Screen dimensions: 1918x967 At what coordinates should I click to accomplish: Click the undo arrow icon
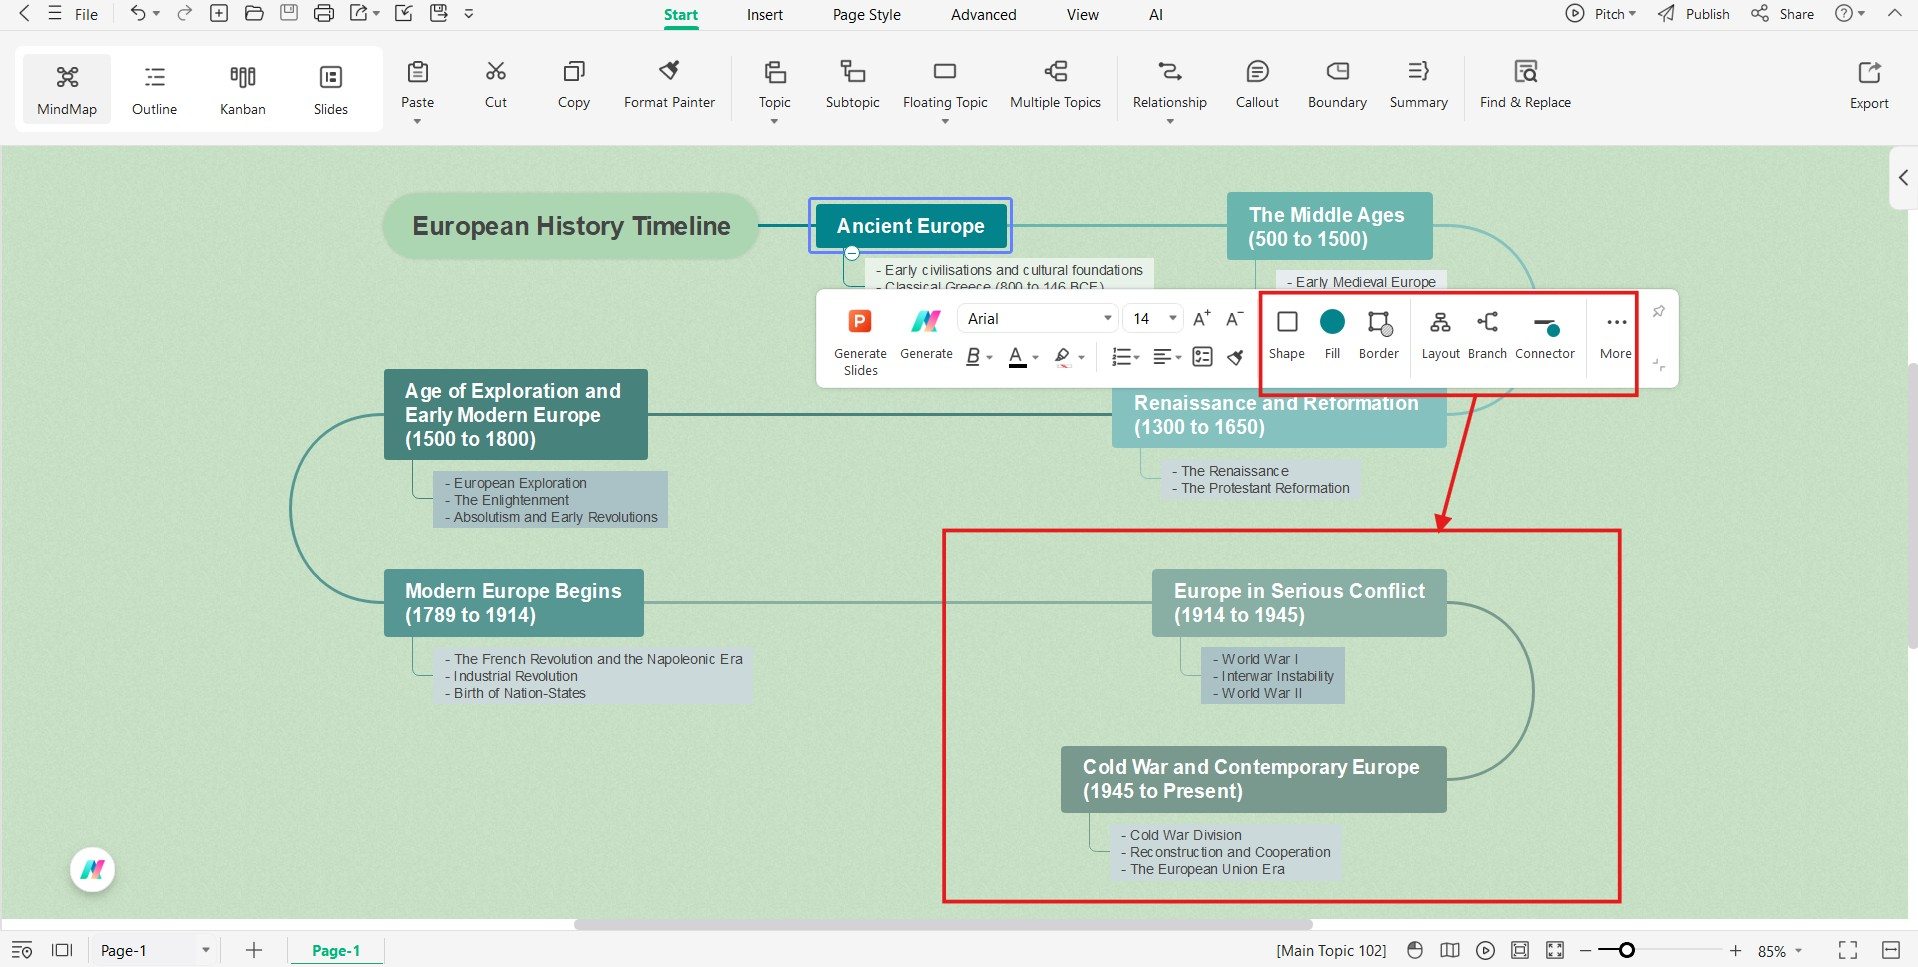tap(138, 13)
